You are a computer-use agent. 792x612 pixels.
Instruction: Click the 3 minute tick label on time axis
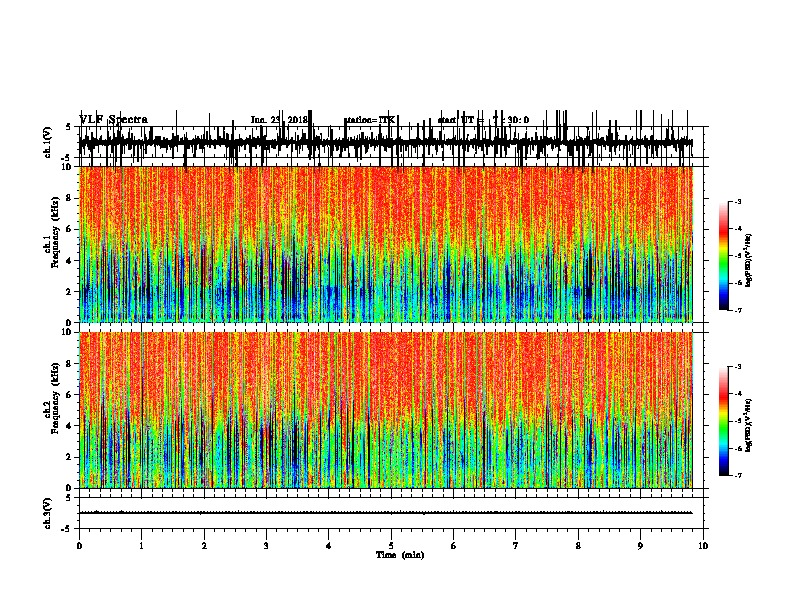click(x=266, y=546)
